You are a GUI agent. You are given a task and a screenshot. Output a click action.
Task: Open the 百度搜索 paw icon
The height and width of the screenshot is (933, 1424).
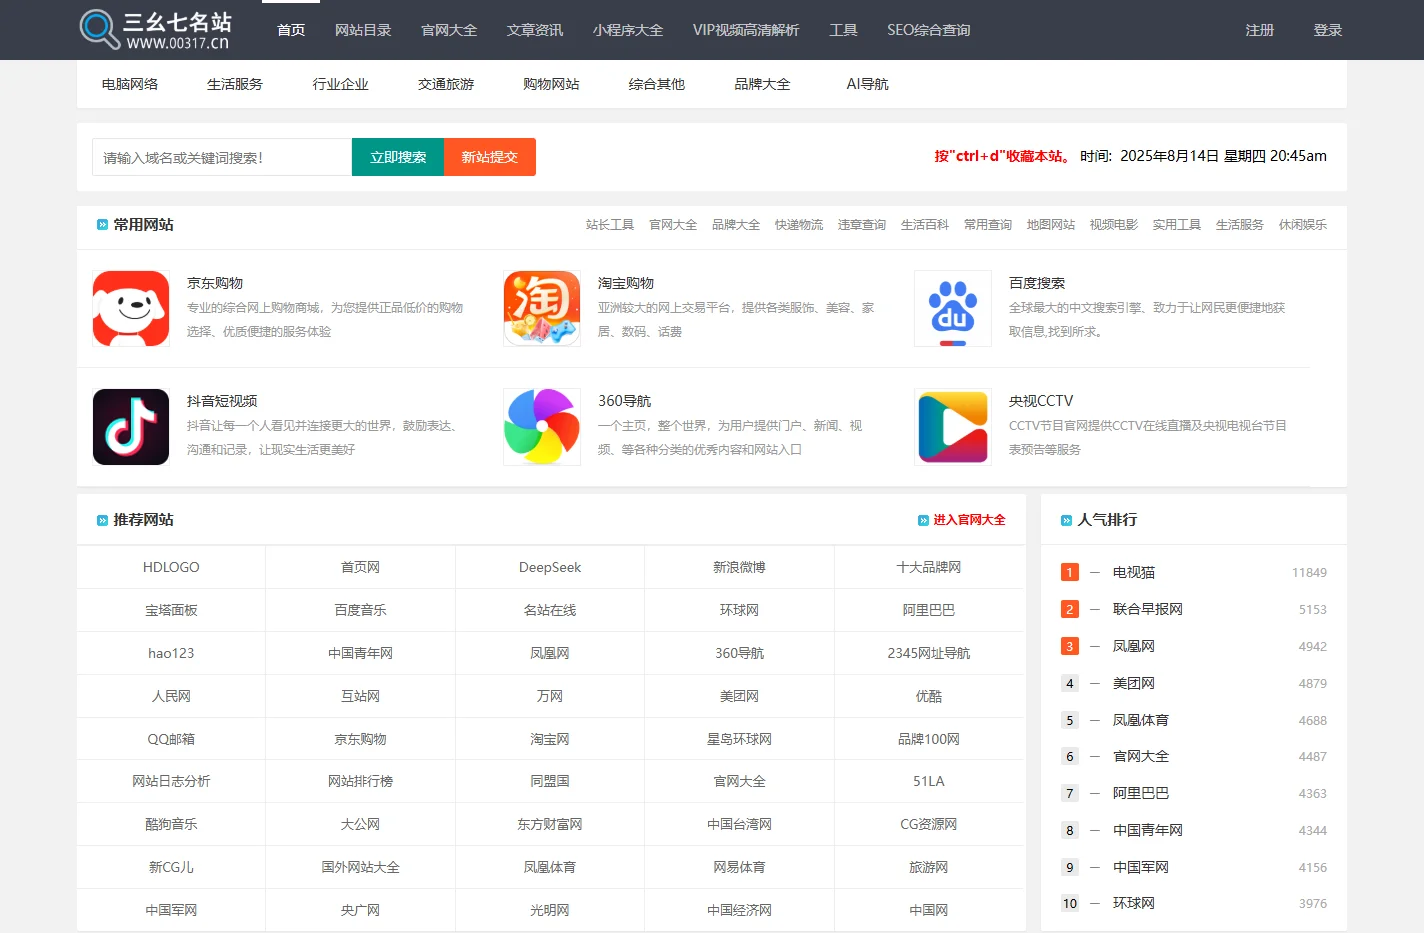953,309
